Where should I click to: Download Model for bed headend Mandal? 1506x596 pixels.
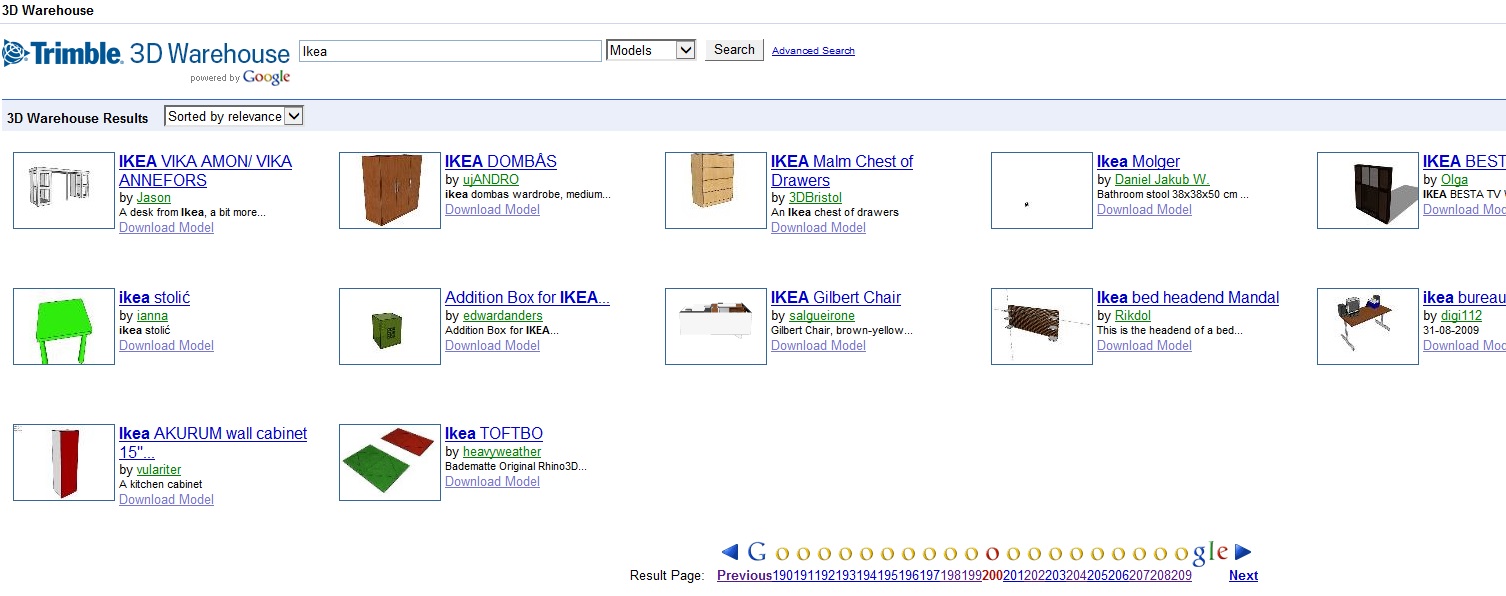[x=1144, y=345]
